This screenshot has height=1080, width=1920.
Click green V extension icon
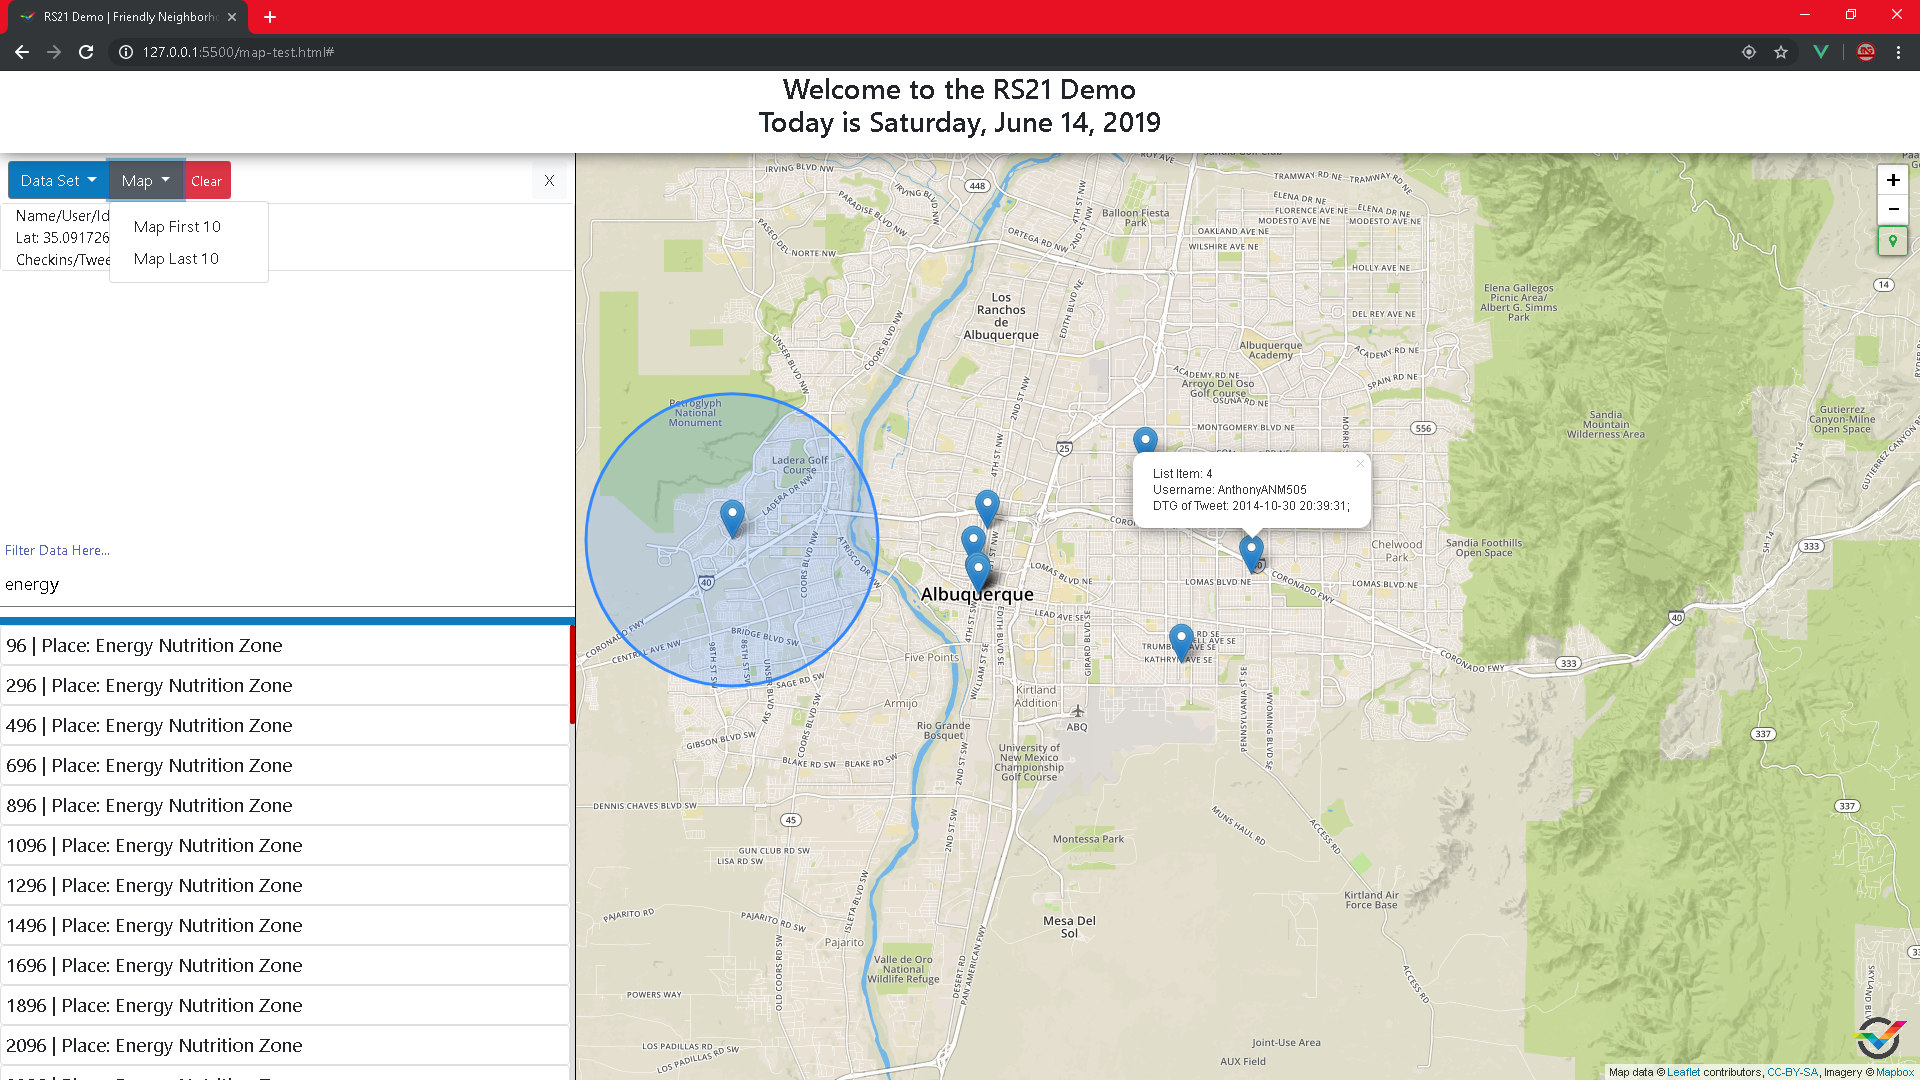pos(1821,52)
